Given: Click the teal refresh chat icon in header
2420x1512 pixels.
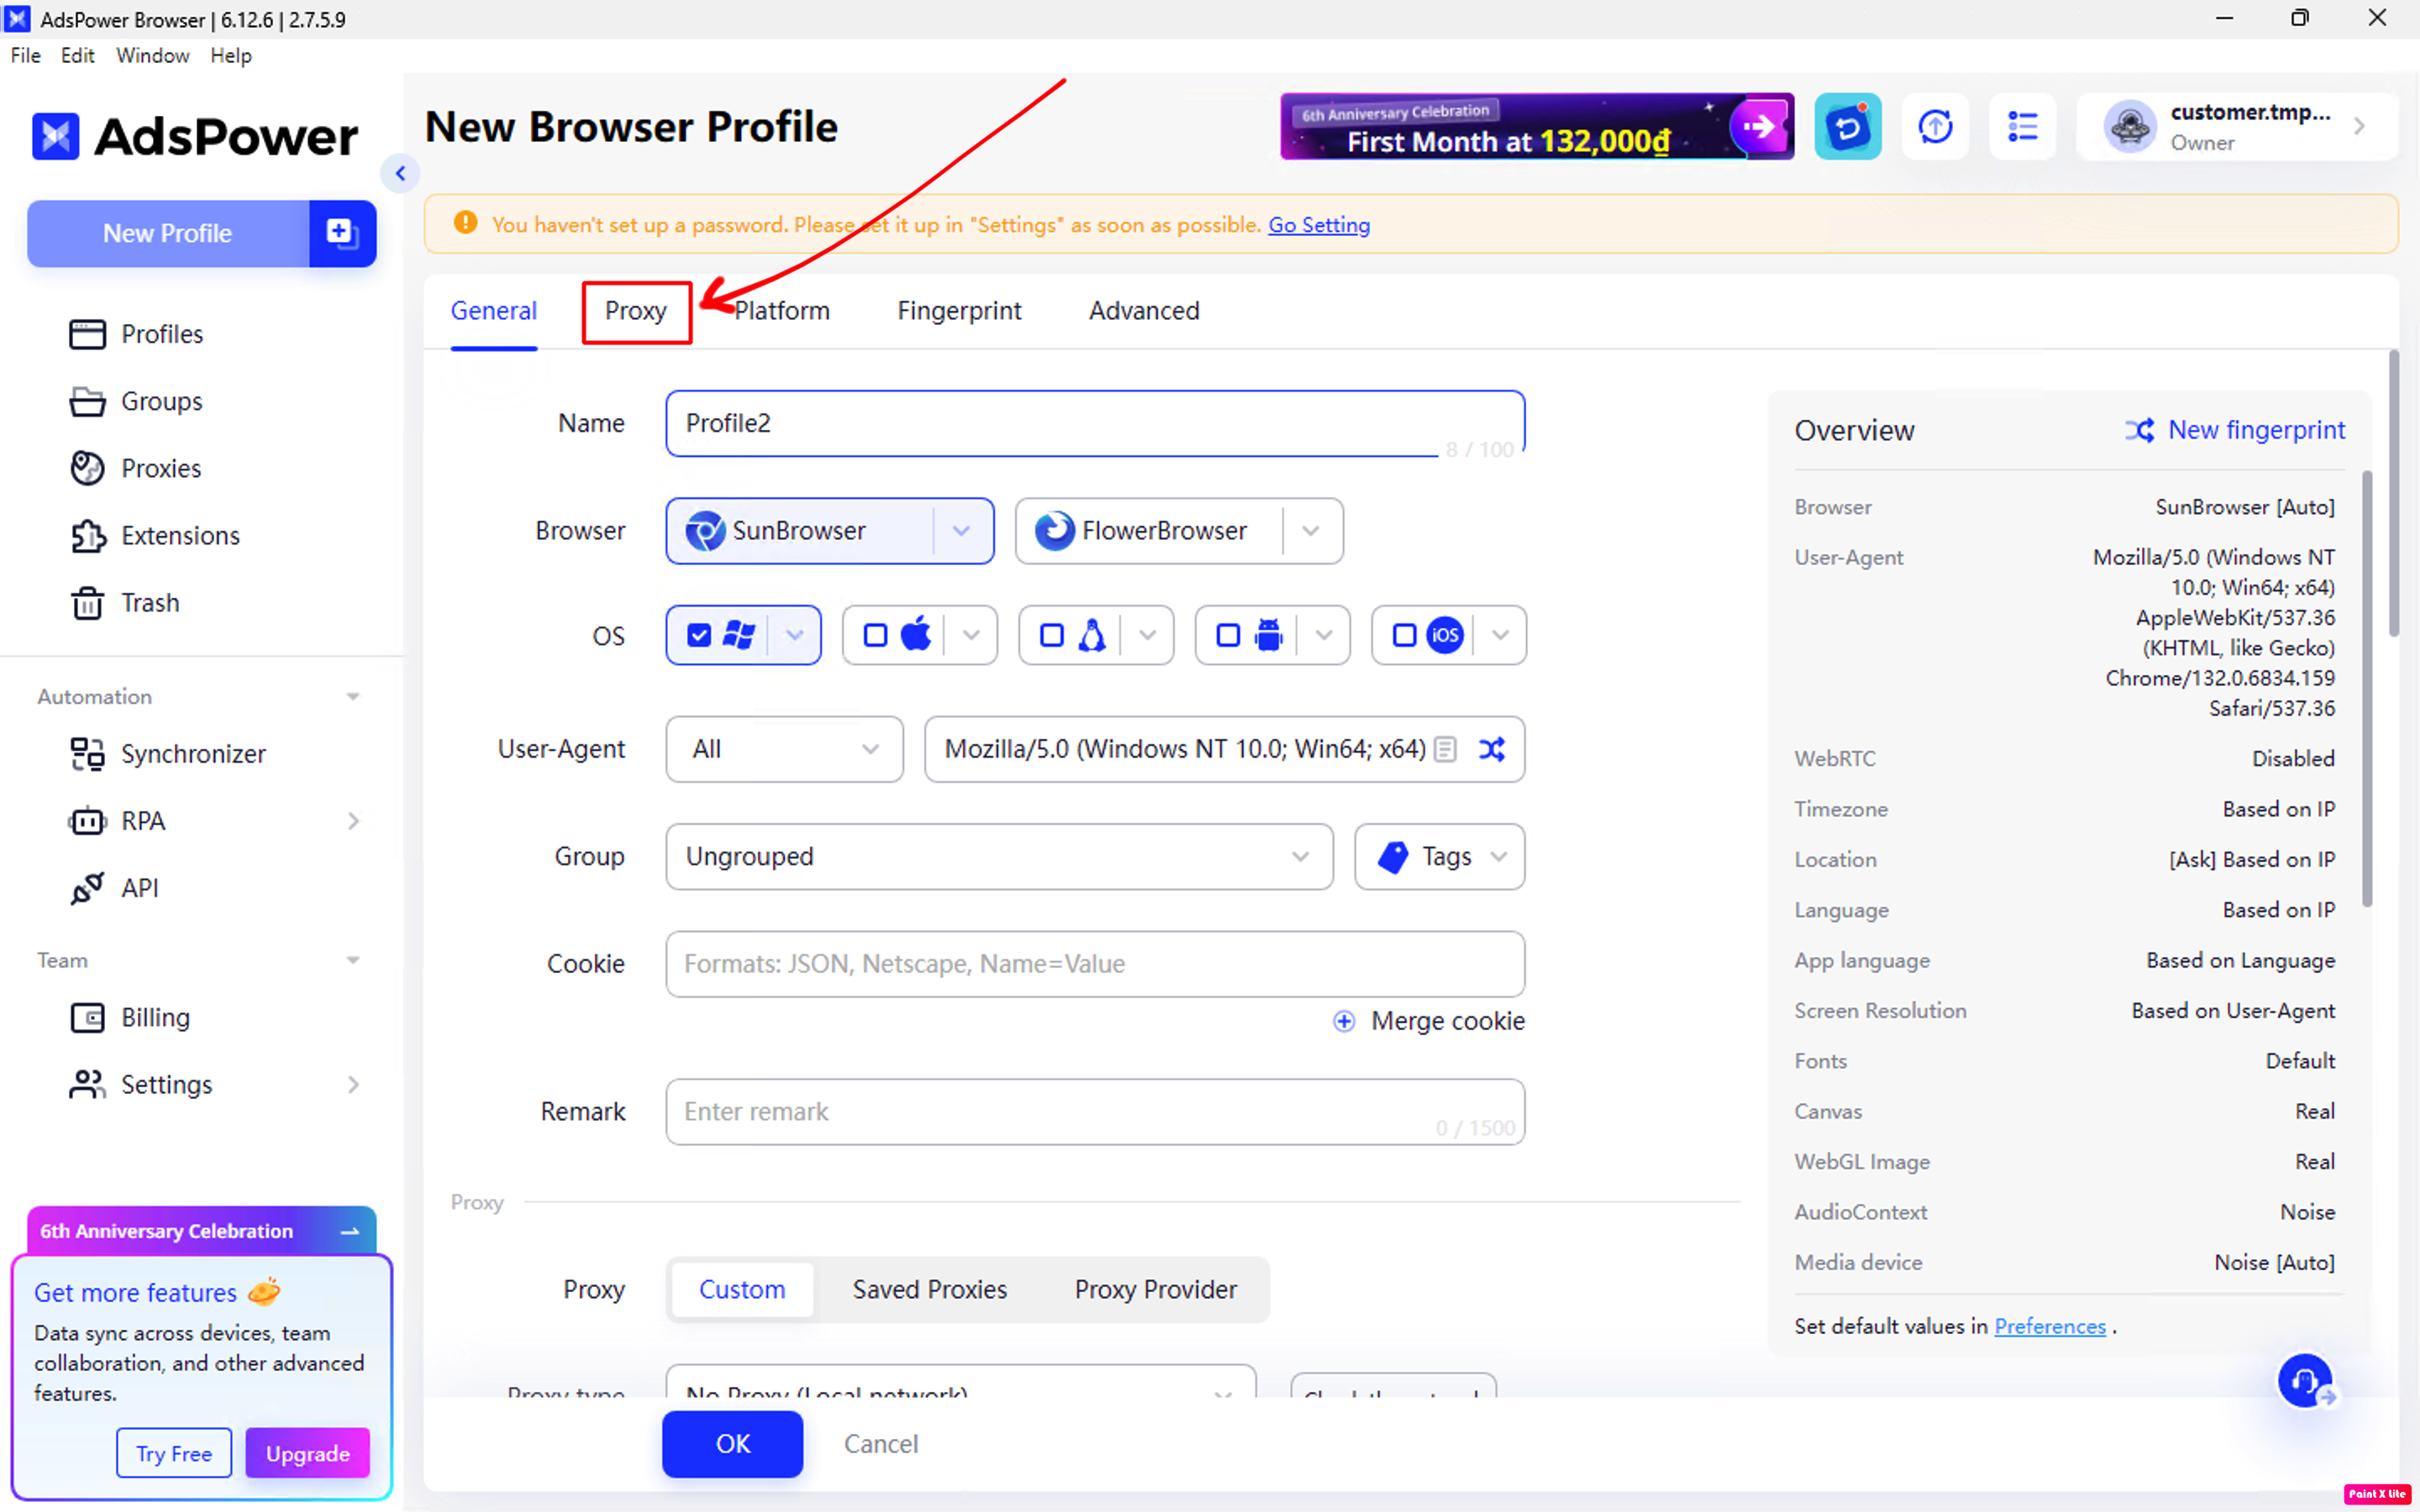Looking at the screenshot, I should (1848, 127).
